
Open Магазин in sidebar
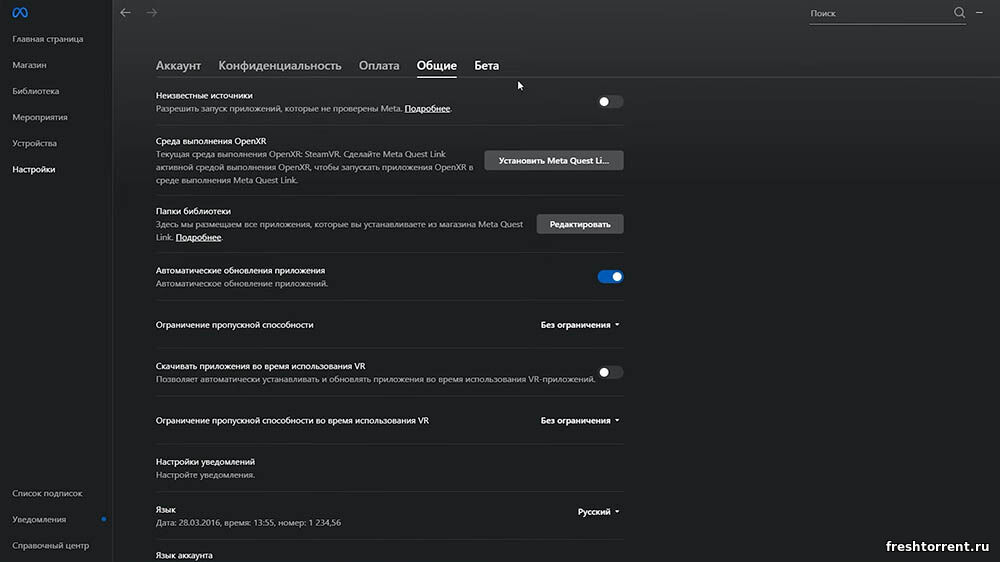tap(29, 65)
